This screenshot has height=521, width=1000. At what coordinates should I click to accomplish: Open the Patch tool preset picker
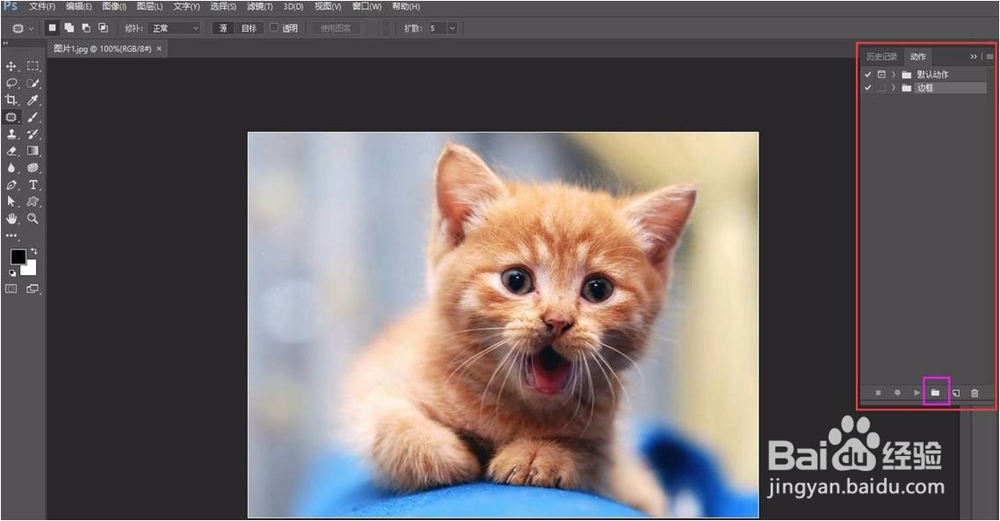coord(22,28)
